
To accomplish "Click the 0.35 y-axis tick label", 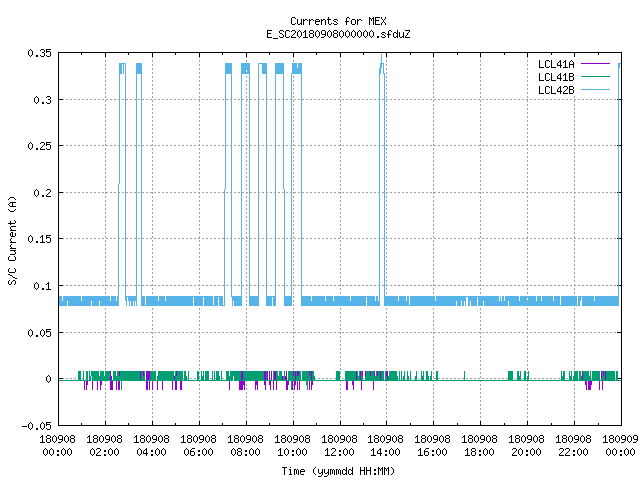I will 40,53.
